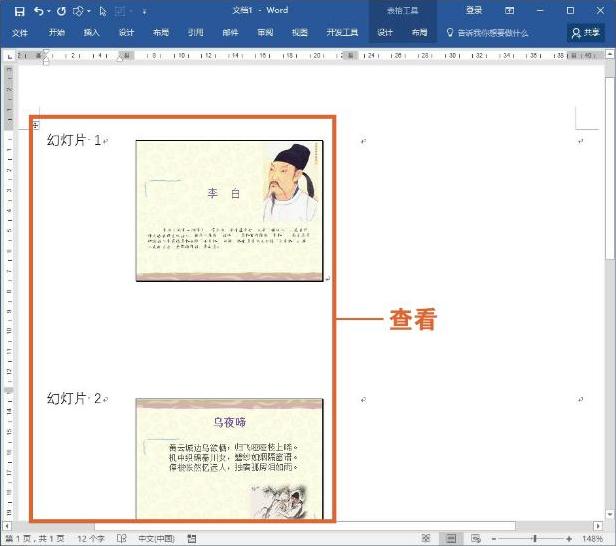Screen dimensions: 616x546
Task: Click the 共享 share button
Action: pos(585,33)
